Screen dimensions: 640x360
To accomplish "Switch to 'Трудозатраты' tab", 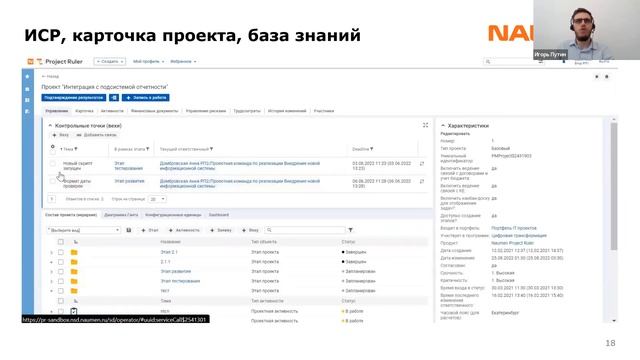I will (x=247, y=111).
